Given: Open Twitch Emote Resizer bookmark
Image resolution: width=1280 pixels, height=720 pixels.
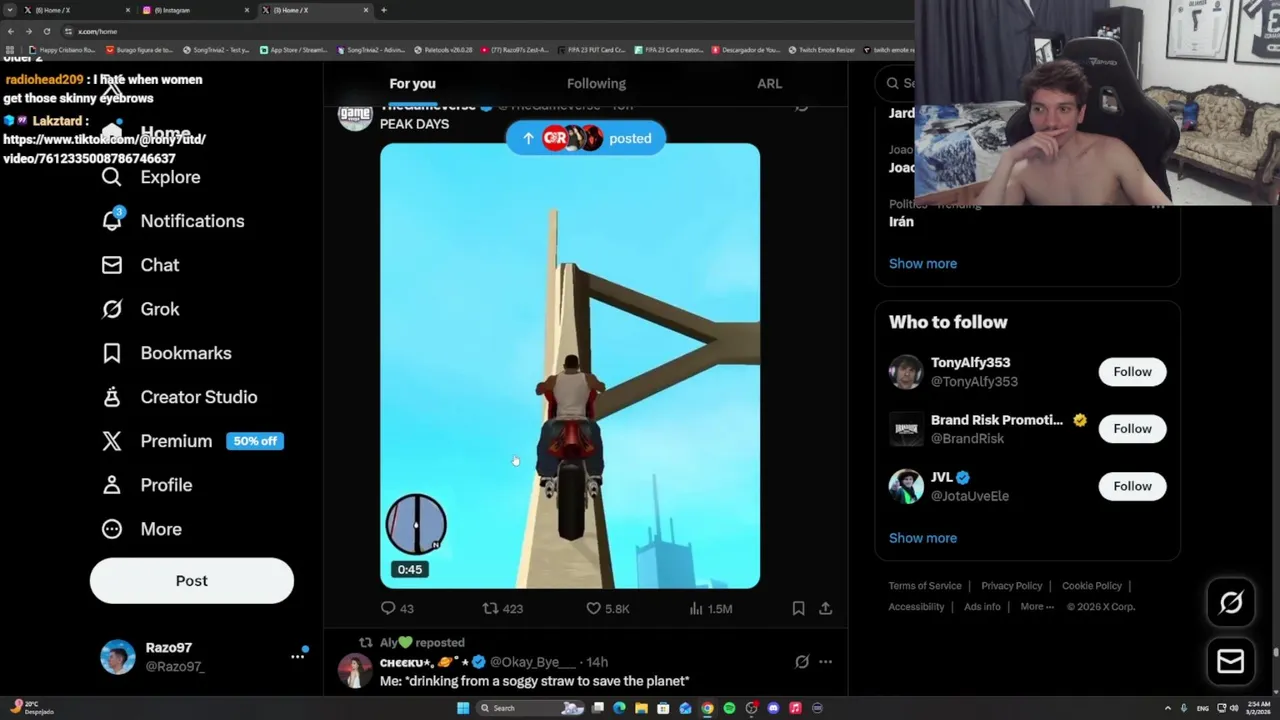Looking at the screenshot, I should coord(821,50).
